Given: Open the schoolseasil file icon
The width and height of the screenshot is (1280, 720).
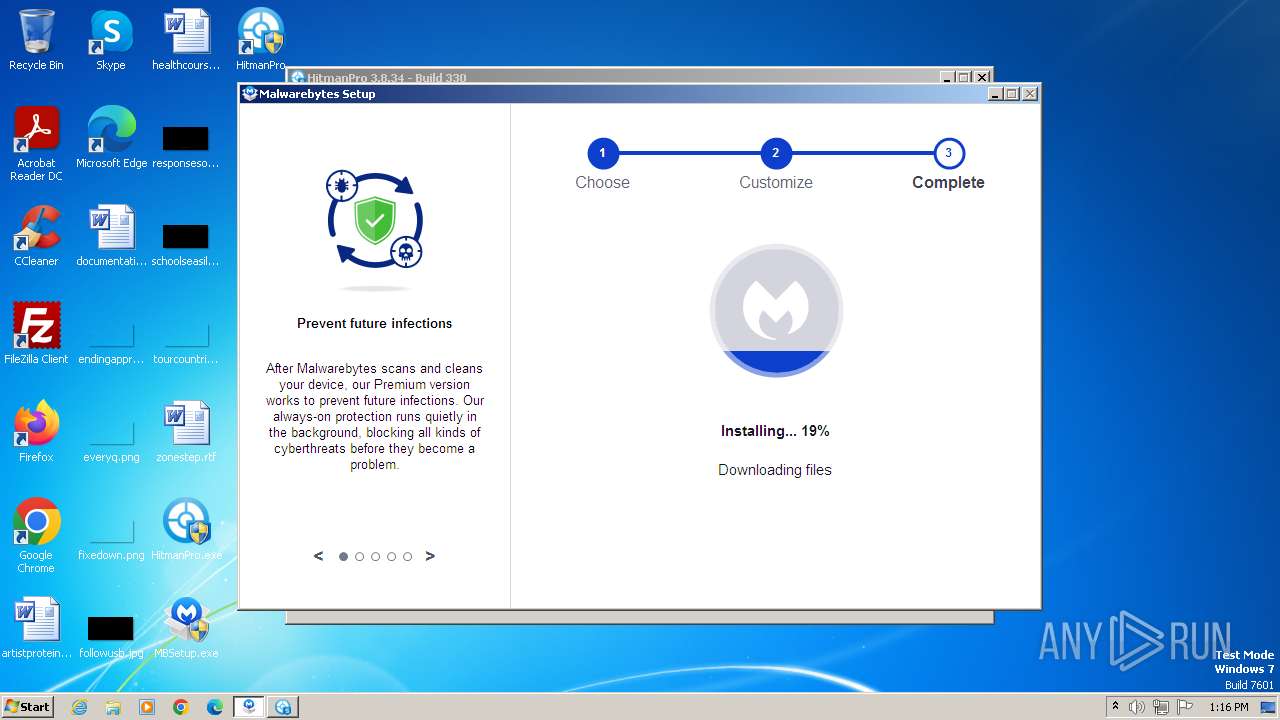Looking at the screenshot, I should tap(186, 244).
